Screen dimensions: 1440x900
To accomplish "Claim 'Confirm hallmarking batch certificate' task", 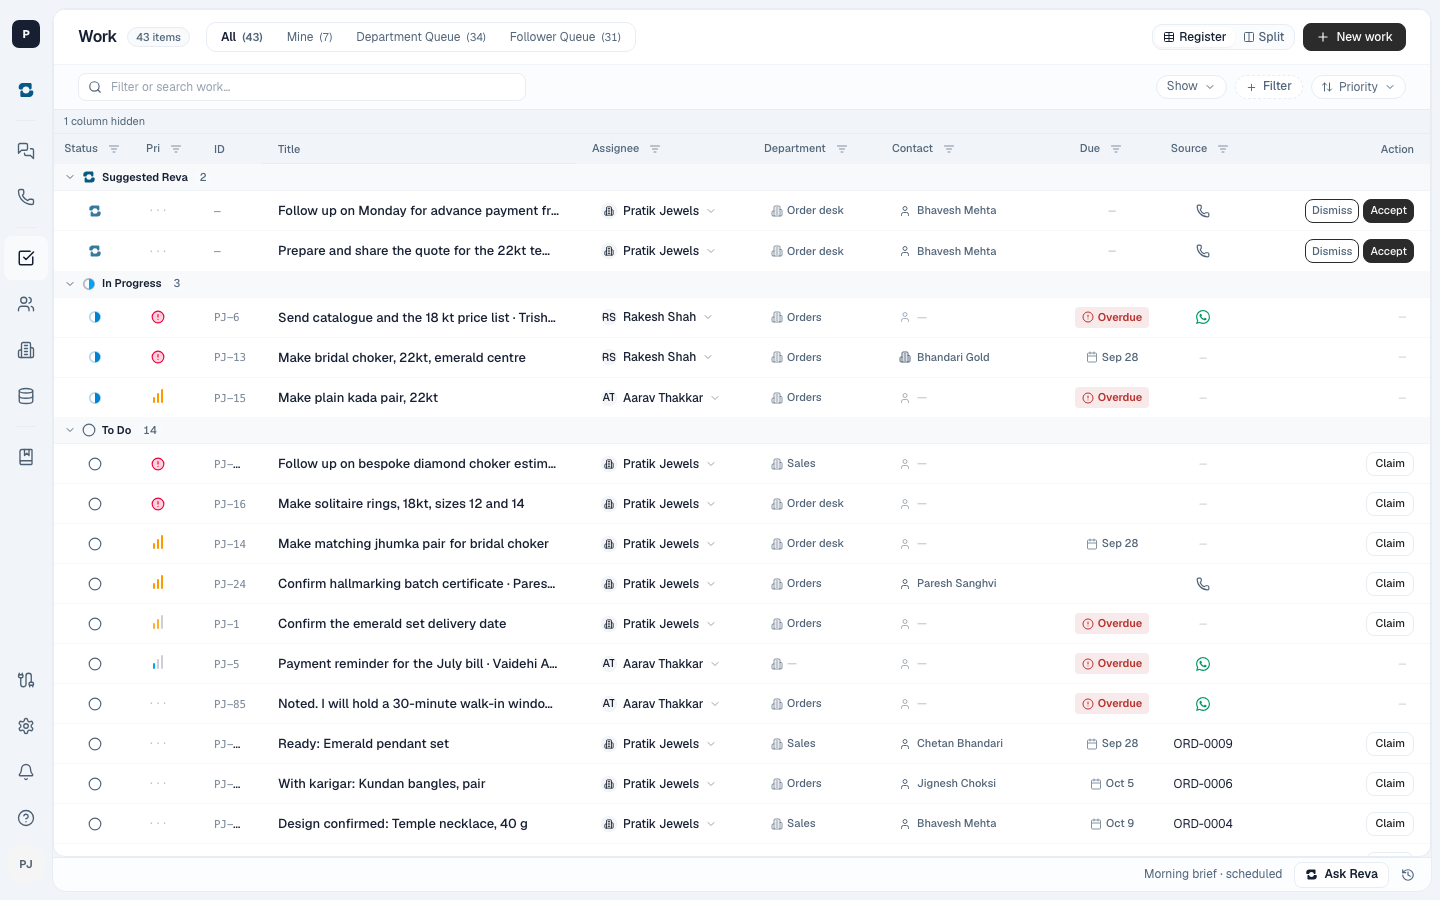I will coord(1390,584).
